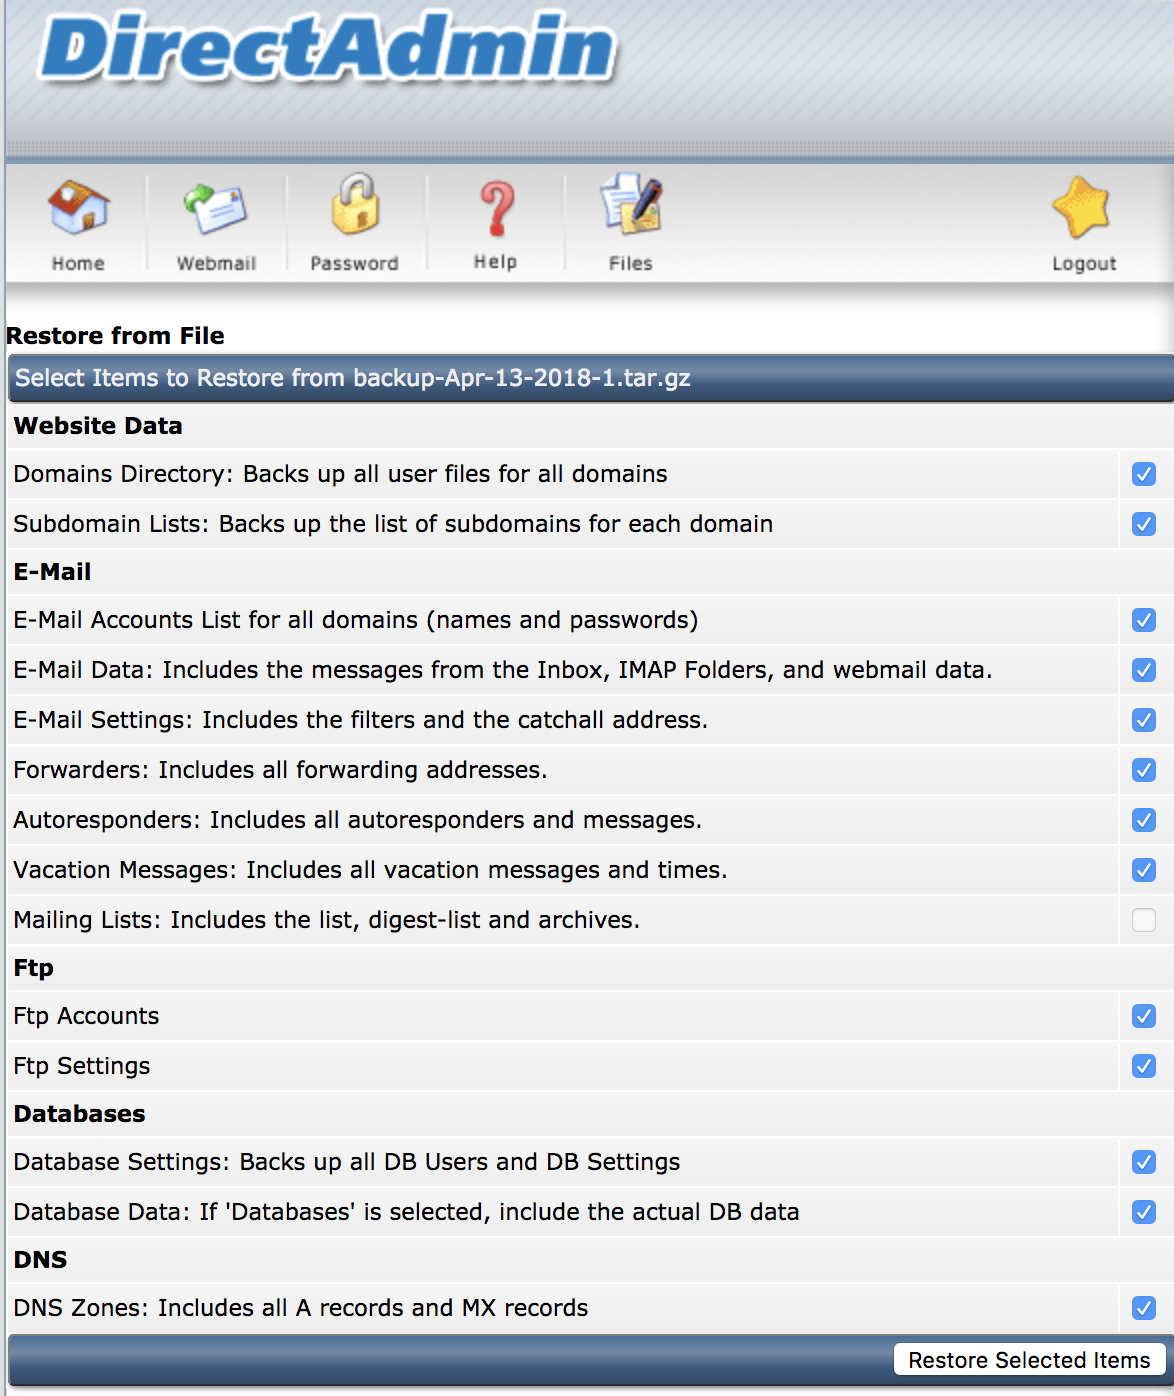Open the Webmail envelope icon
The width and height of the screenshot is (1174, 1396).
point(215,208)
